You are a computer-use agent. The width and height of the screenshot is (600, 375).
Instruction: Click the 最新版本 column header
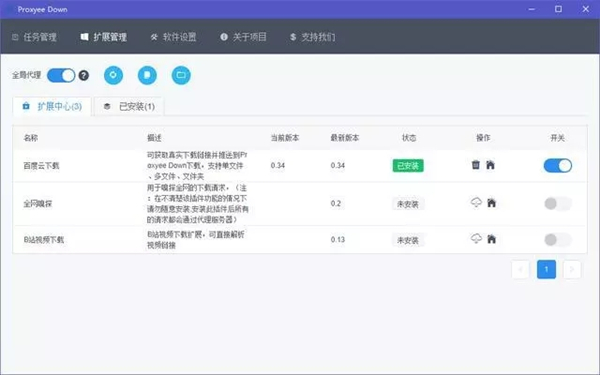(x=345, y=138)
